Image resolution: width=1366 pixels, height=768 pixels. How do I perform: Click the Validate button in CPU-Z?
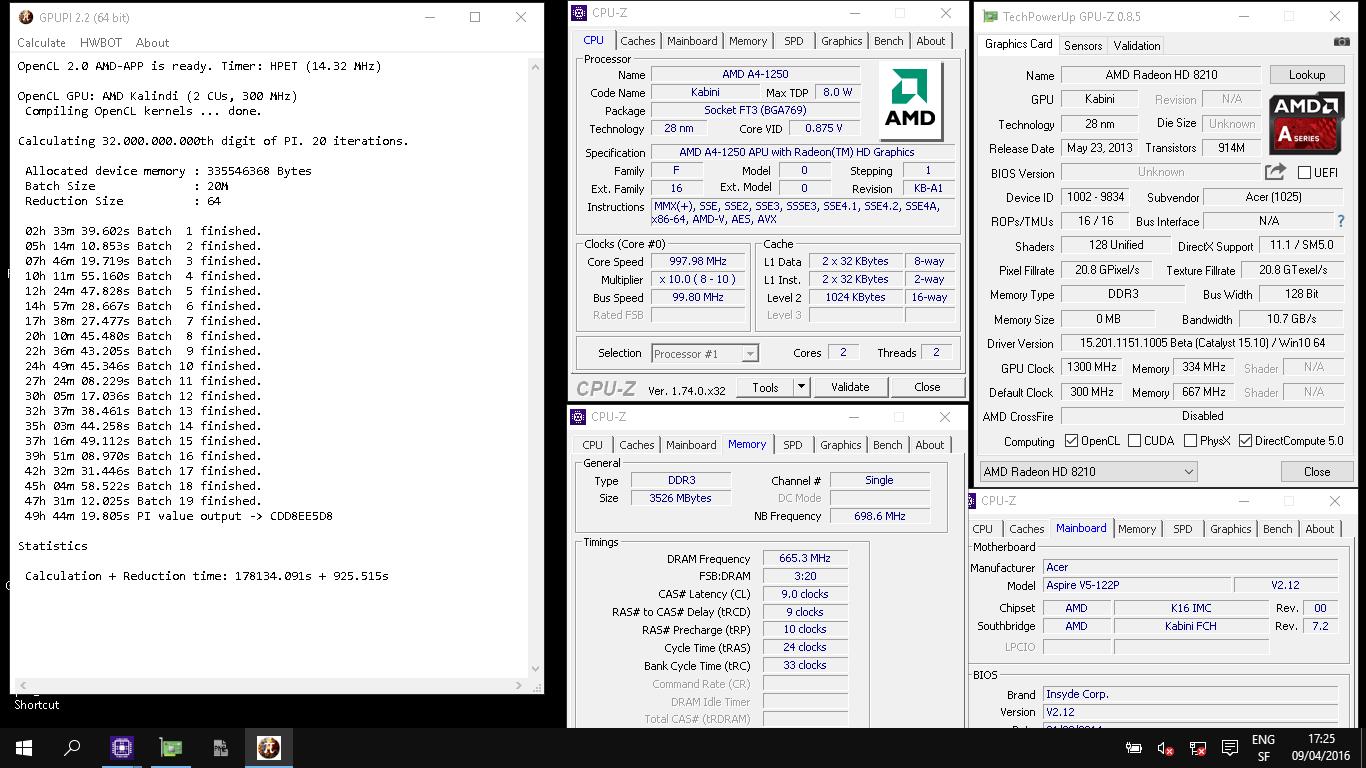[x=850, y=387]
